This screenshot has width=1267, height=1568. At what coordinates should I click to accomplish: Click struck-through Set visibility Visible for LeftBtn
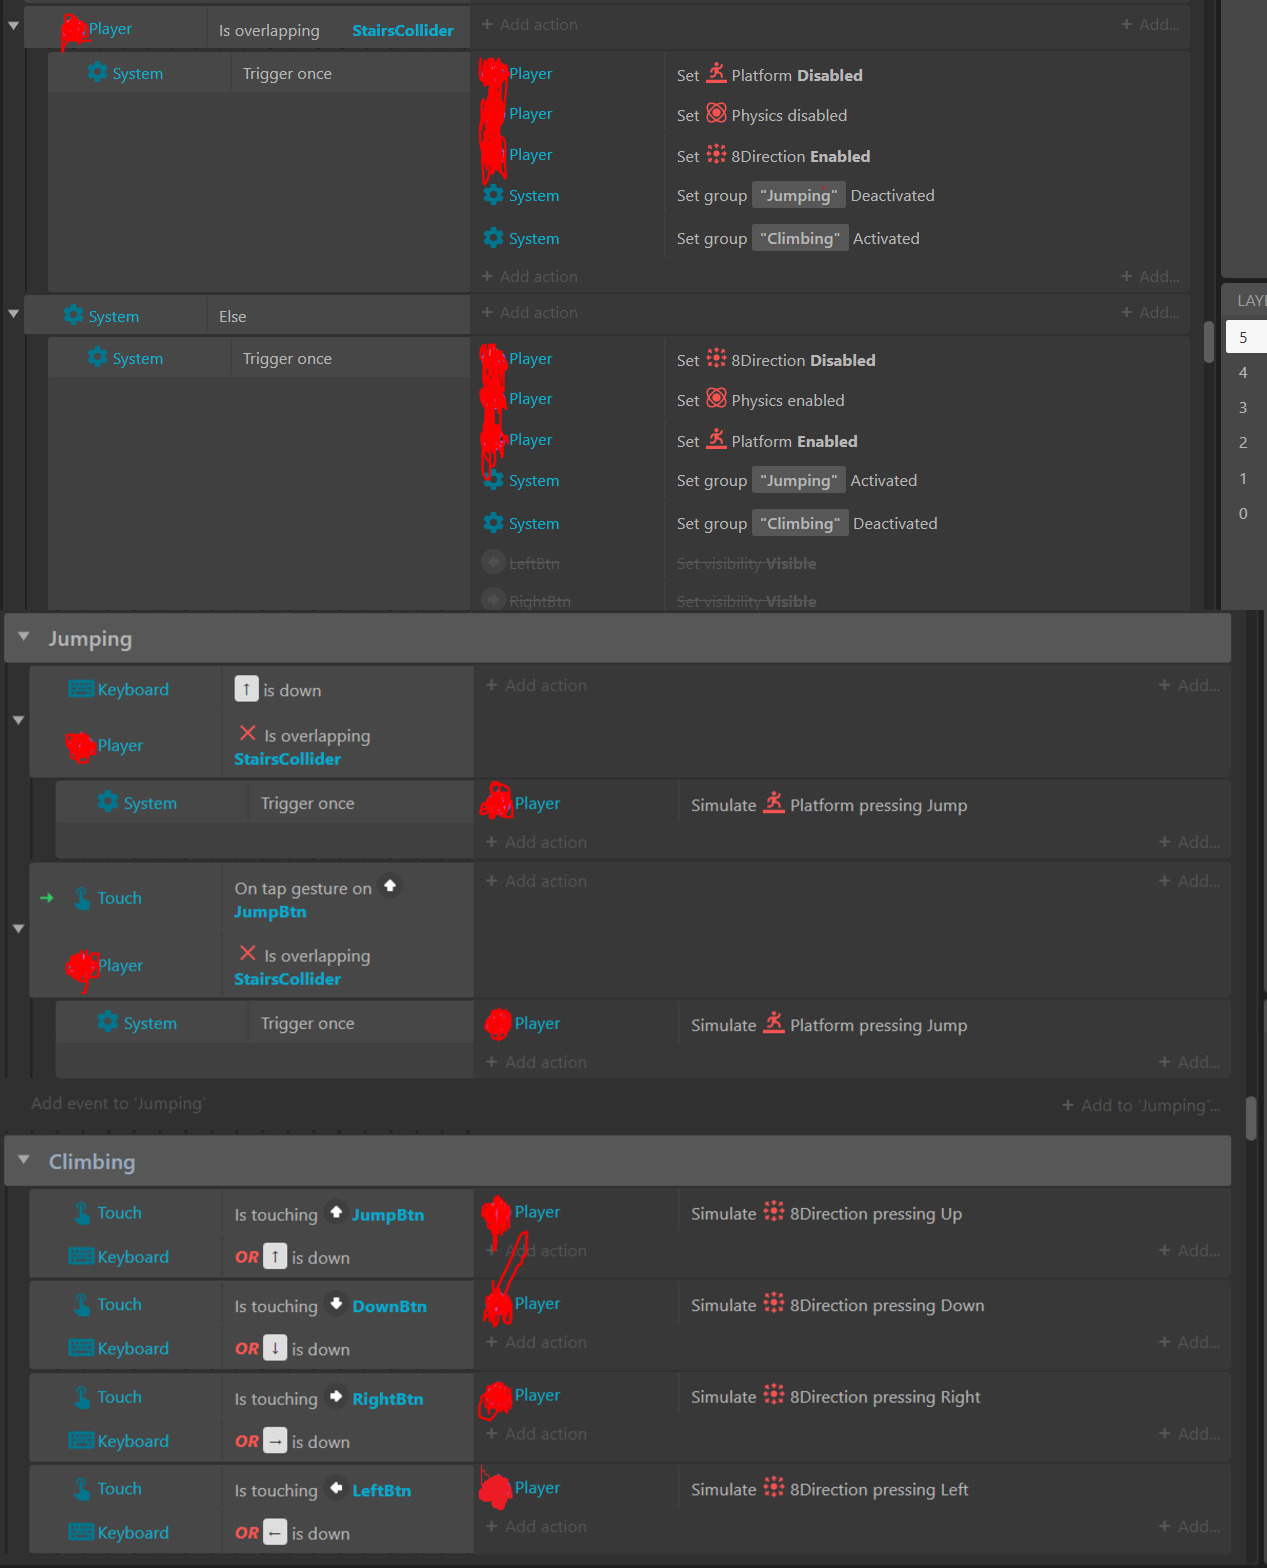pos(746,564)
